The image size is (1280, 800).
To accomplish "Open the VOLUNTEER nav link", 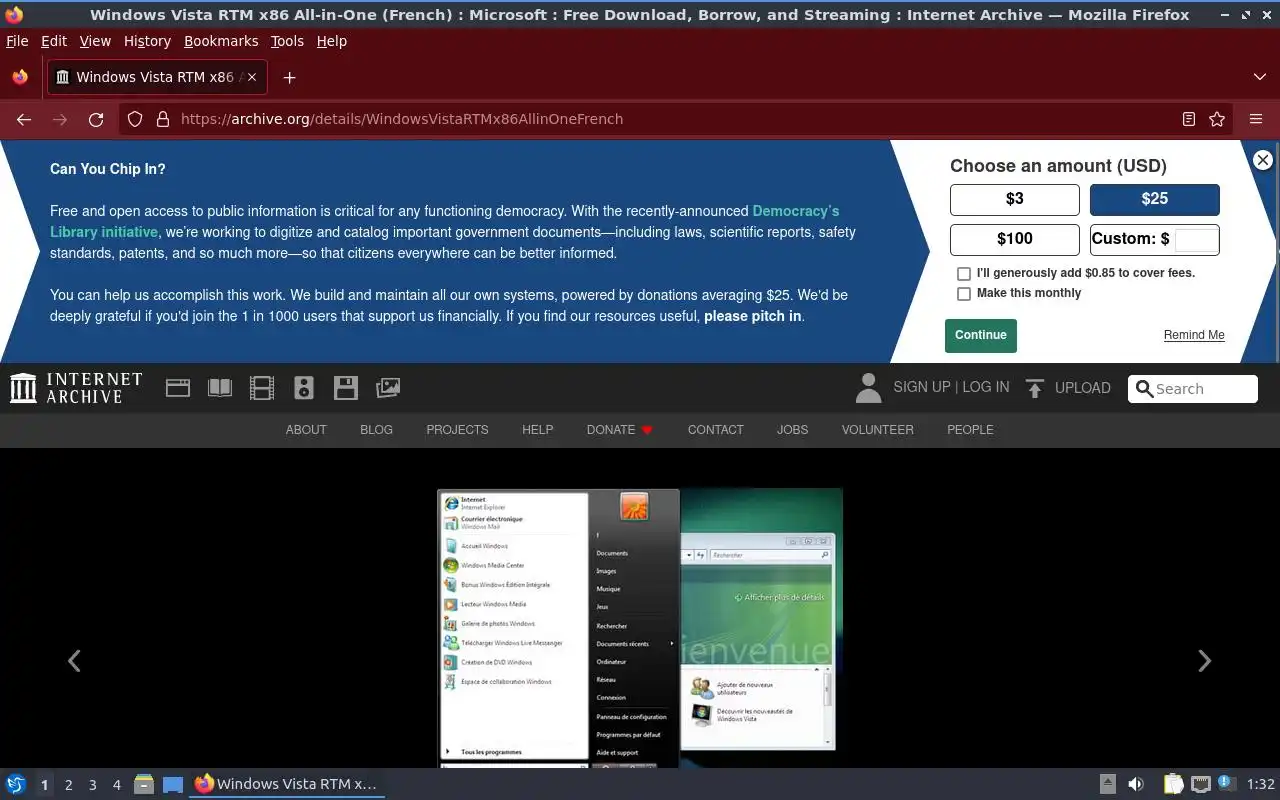I will [x=877, y=430].
